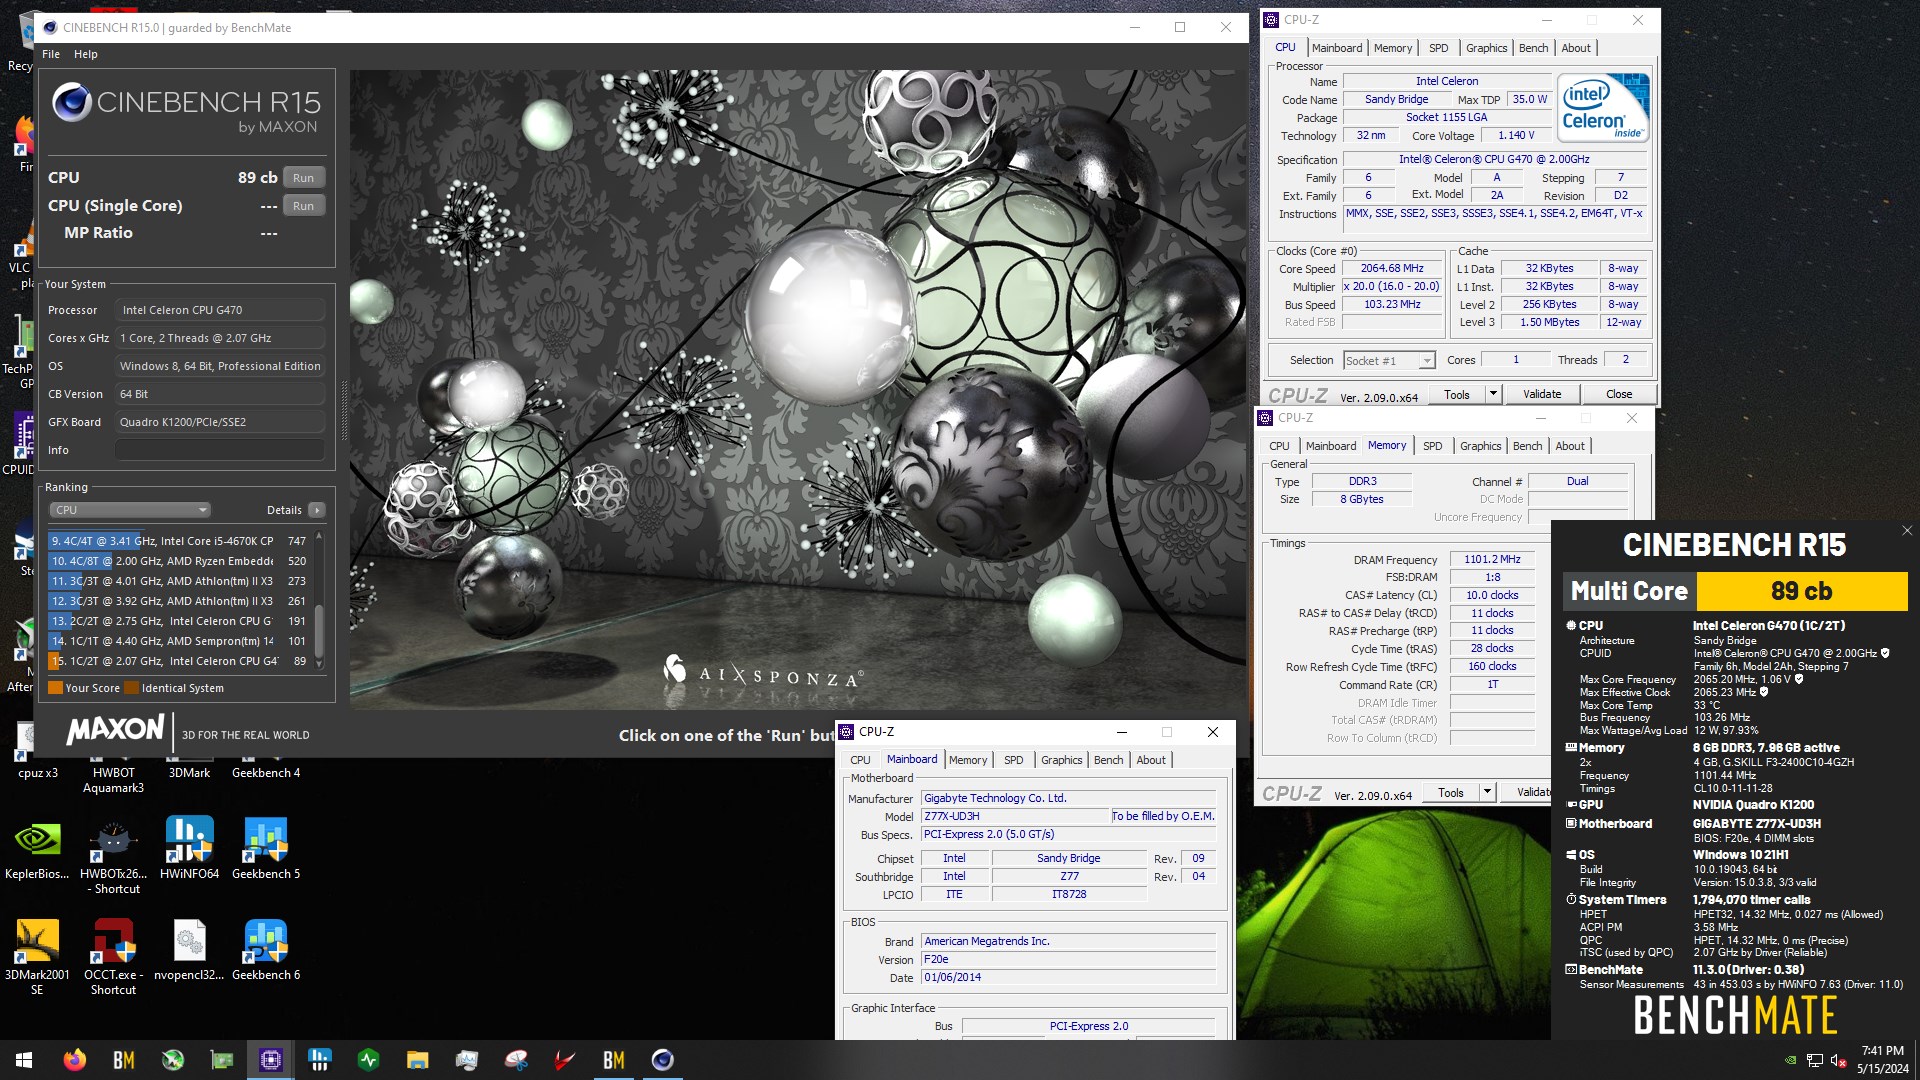The image size is (1920, 1080).
Task: Open the GPU-Z graphics card taskbar icon
Action: click(221, 1060)
